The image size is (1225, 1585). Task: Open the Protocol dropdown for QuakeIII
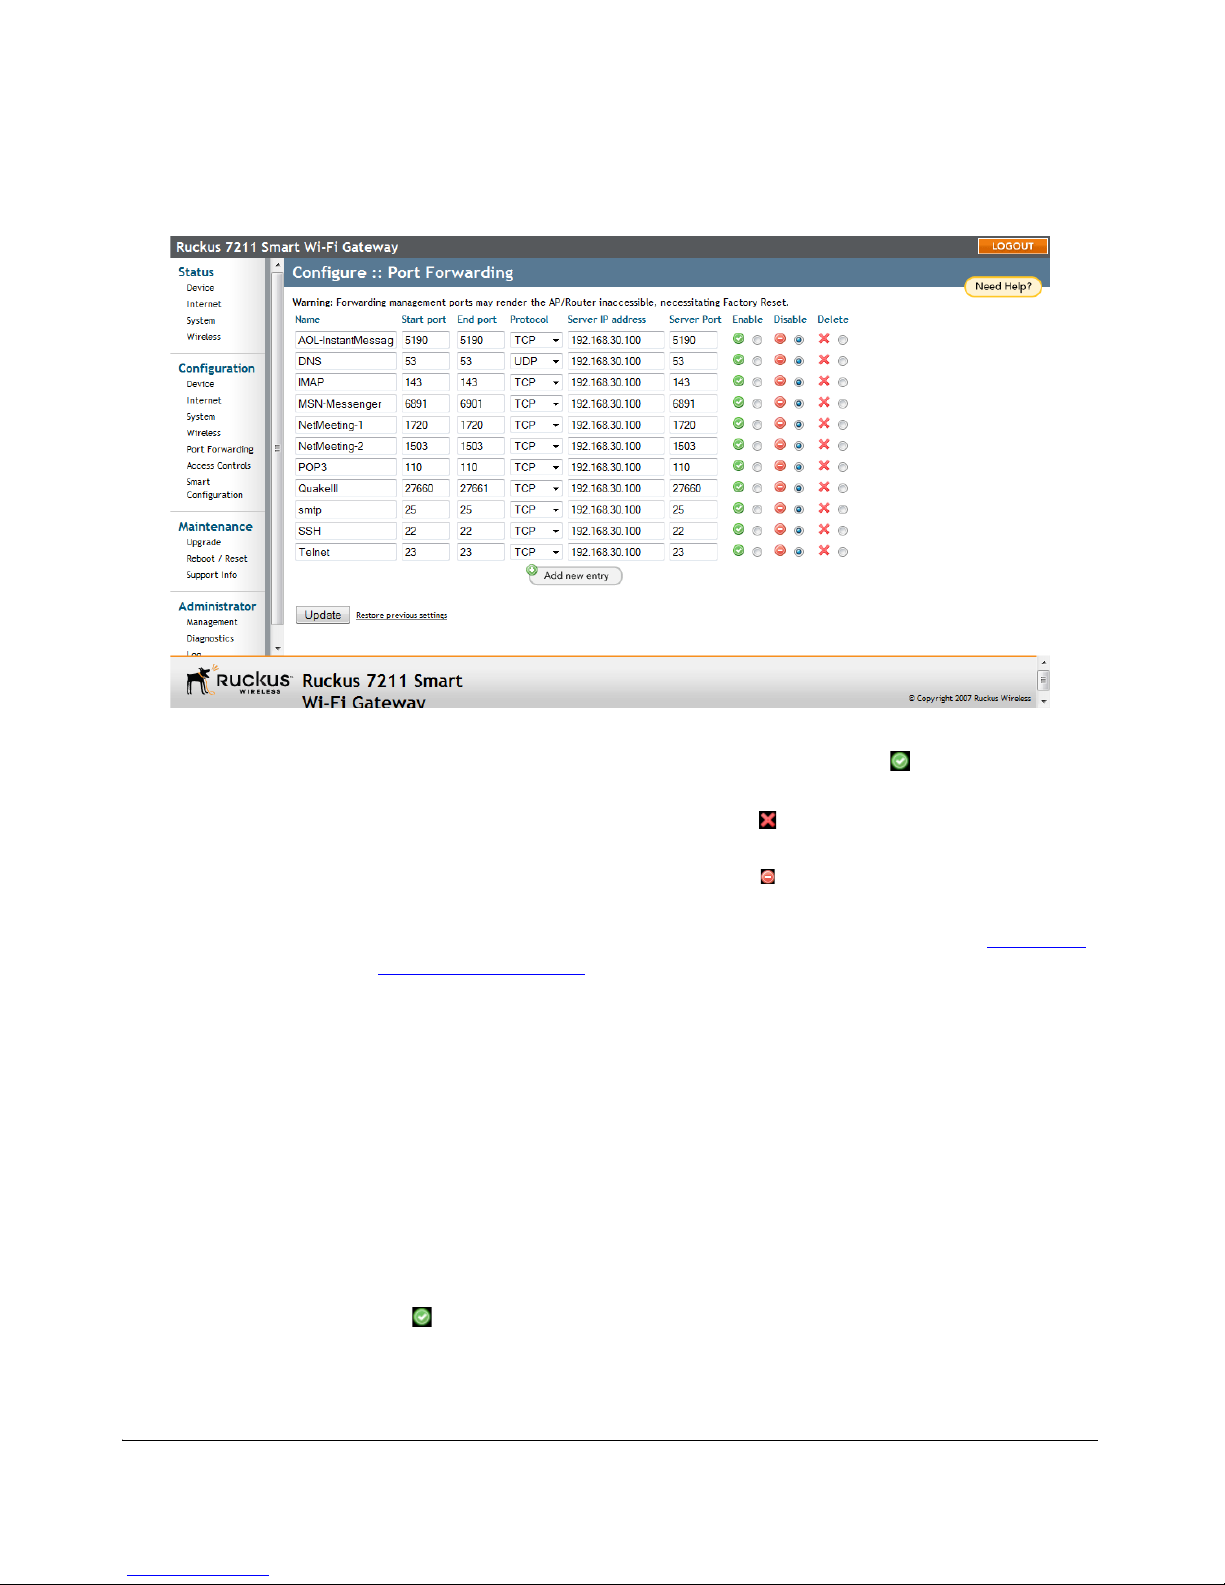537,488
